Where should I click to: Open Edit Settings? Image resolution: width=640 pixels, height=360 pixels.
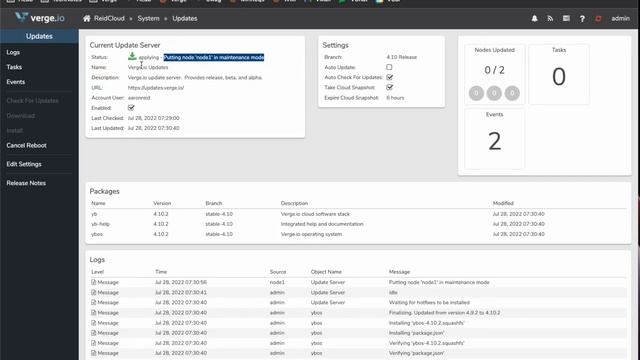24,164
